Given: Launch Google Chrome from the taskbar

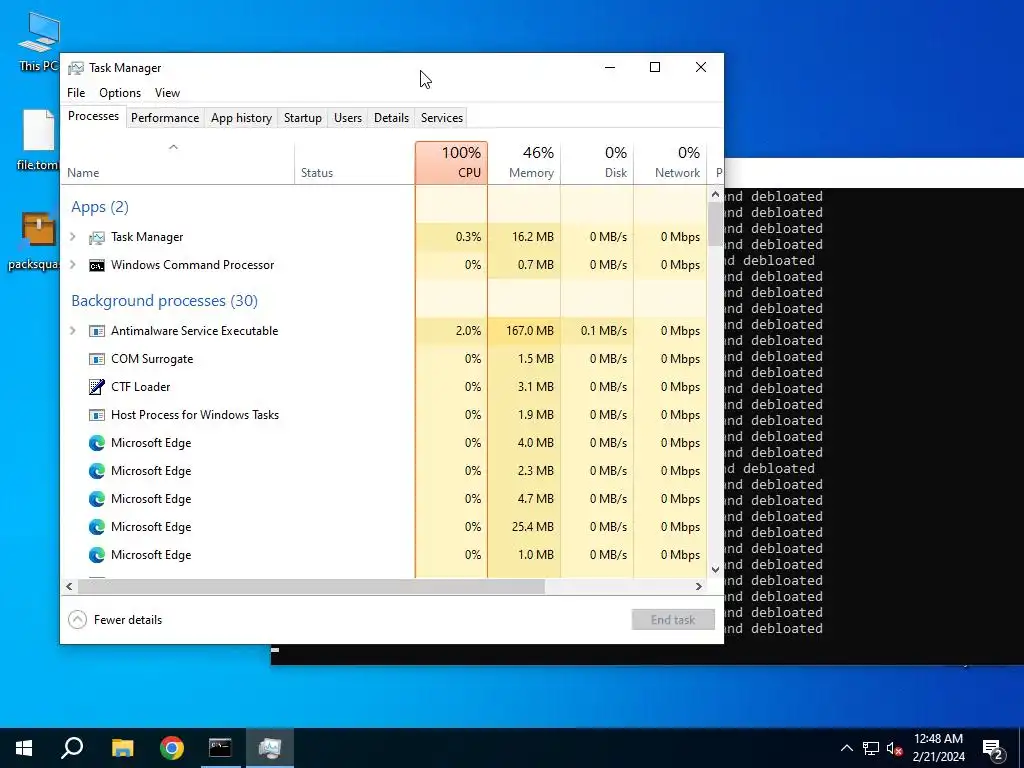Looking at the screenshot, I should [x=172, y=748].
